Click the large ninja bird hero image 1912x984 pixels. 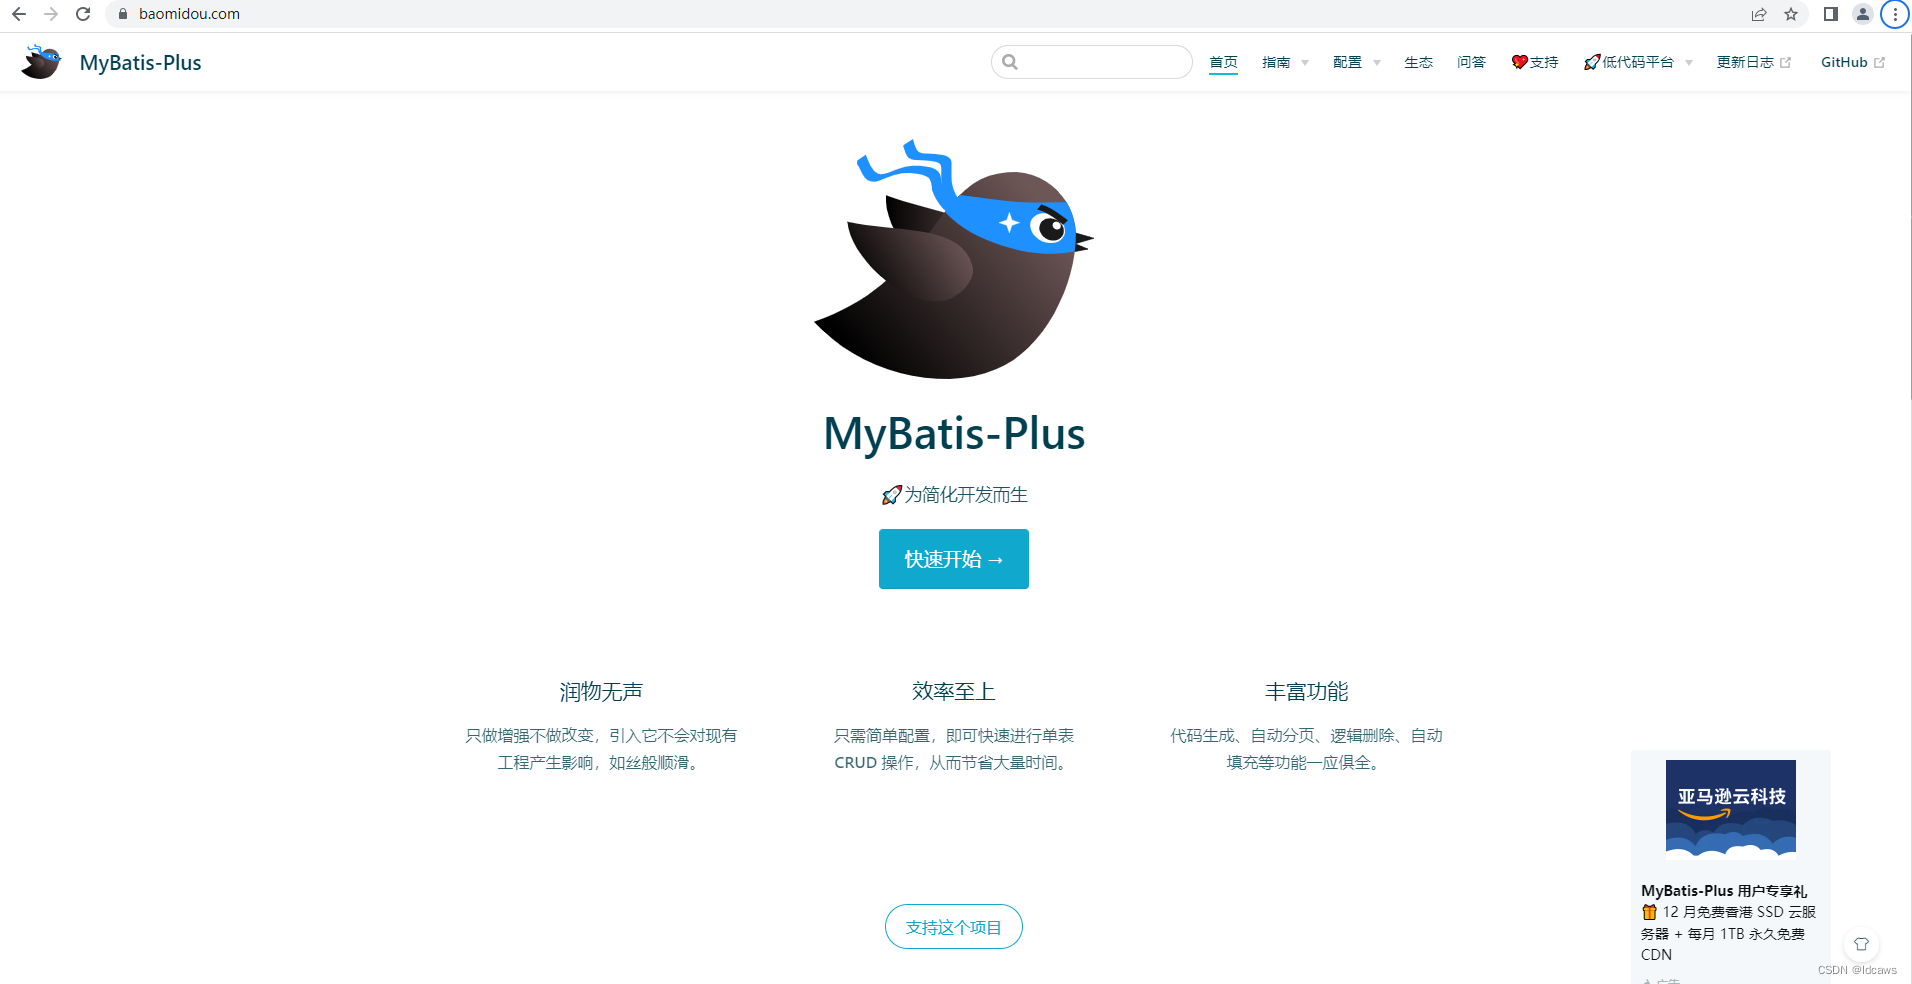954,259
